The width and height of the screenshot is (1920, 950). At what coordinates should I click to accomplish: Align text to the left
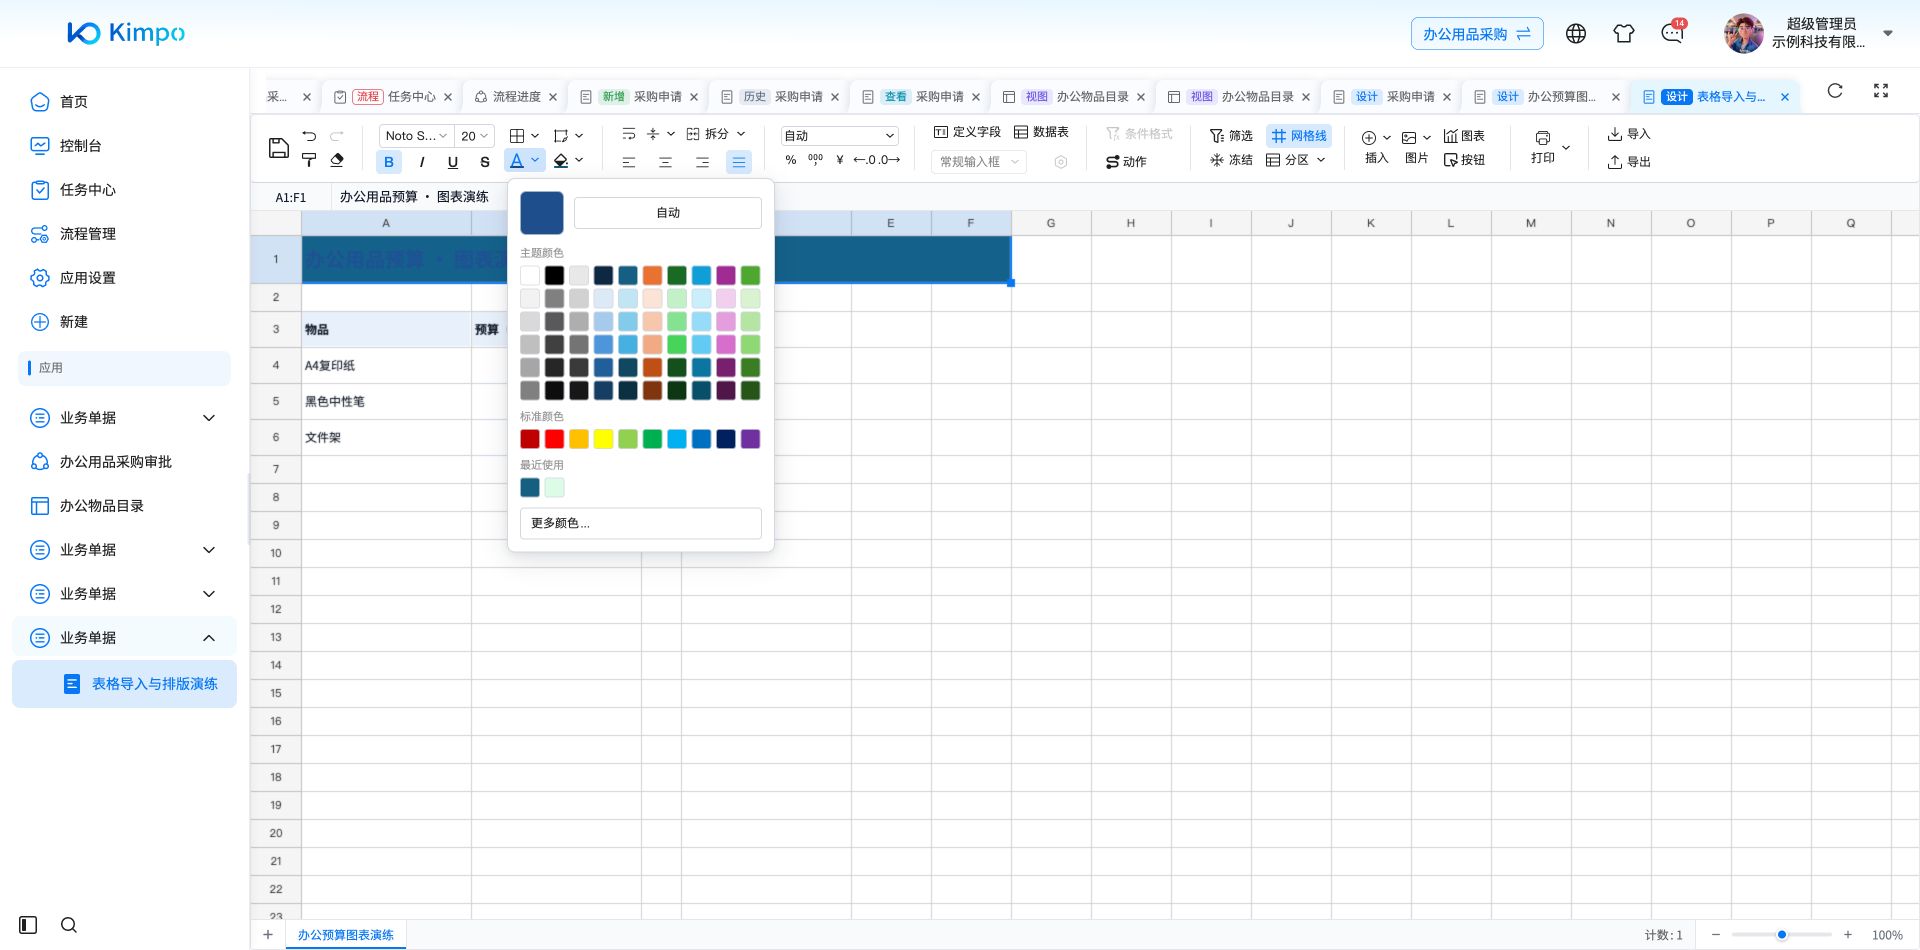coord(629,162)
